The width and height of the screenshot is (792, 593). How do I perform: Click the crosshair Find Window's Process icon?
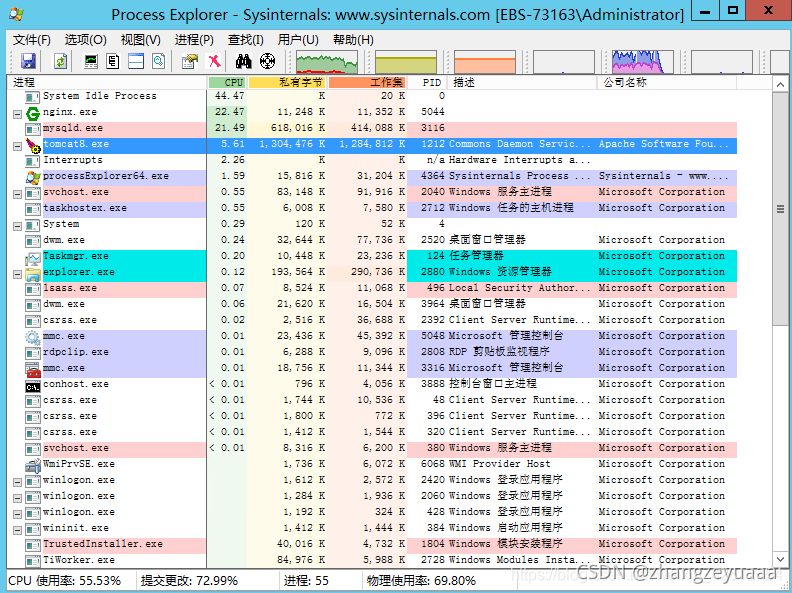[267, 61]
